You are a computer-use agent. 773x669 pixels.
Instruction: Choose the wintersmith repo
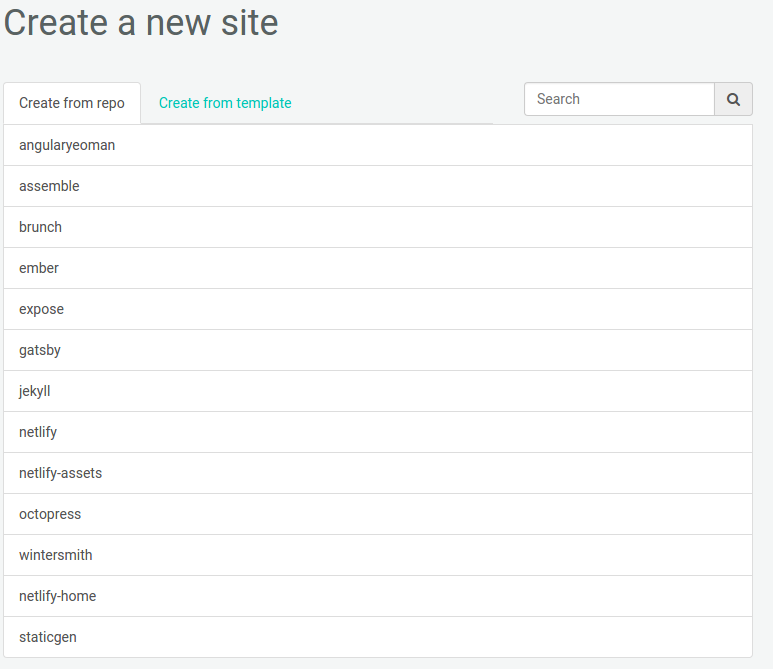[x=378, y=554]
